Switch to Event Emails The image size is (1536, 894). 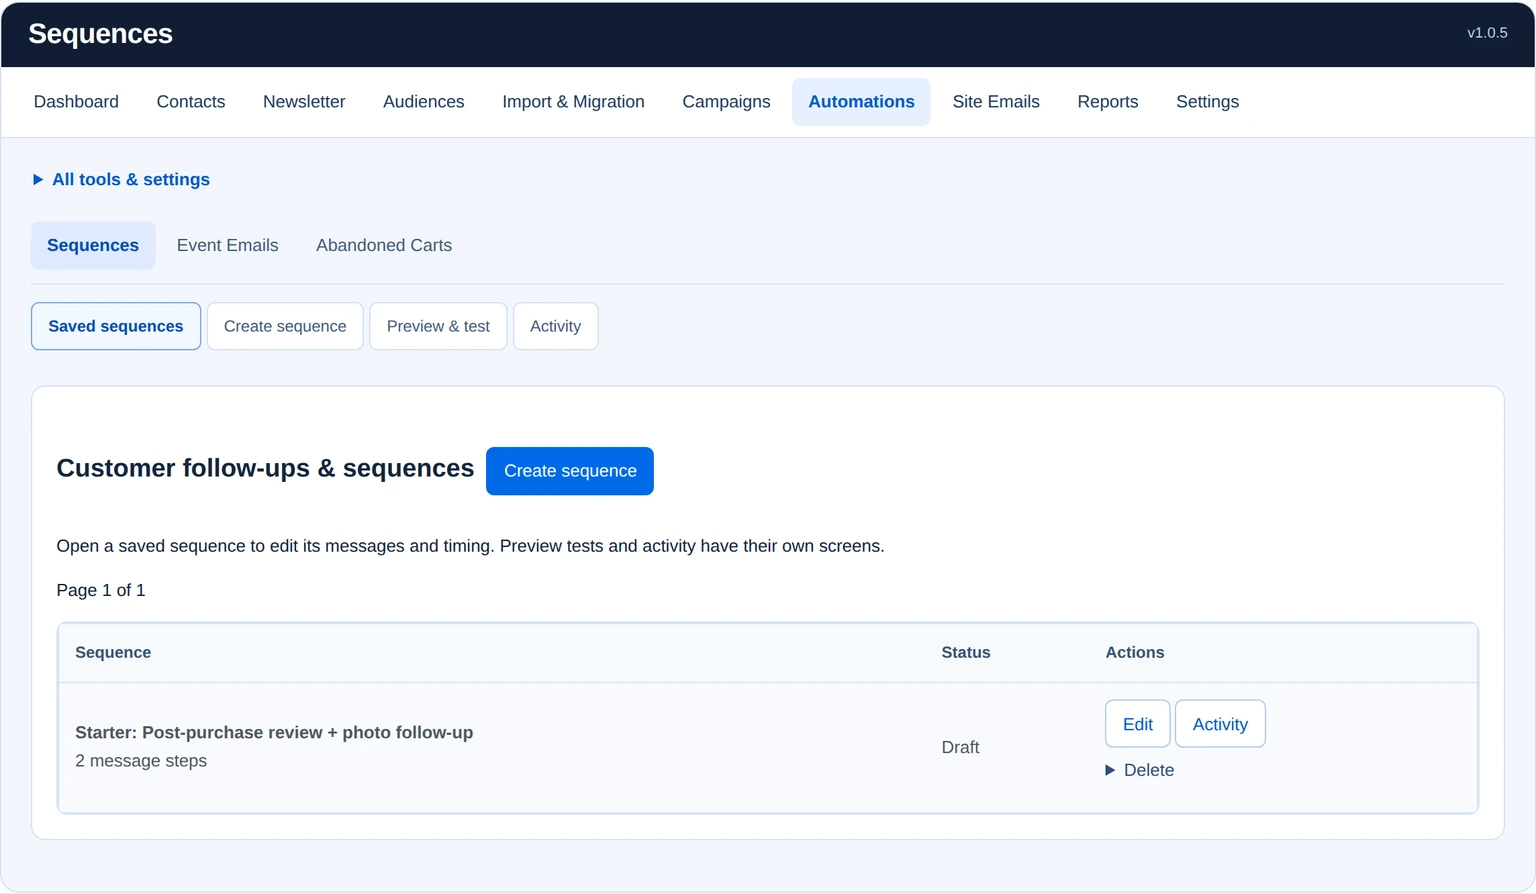(x=228, y=246)
